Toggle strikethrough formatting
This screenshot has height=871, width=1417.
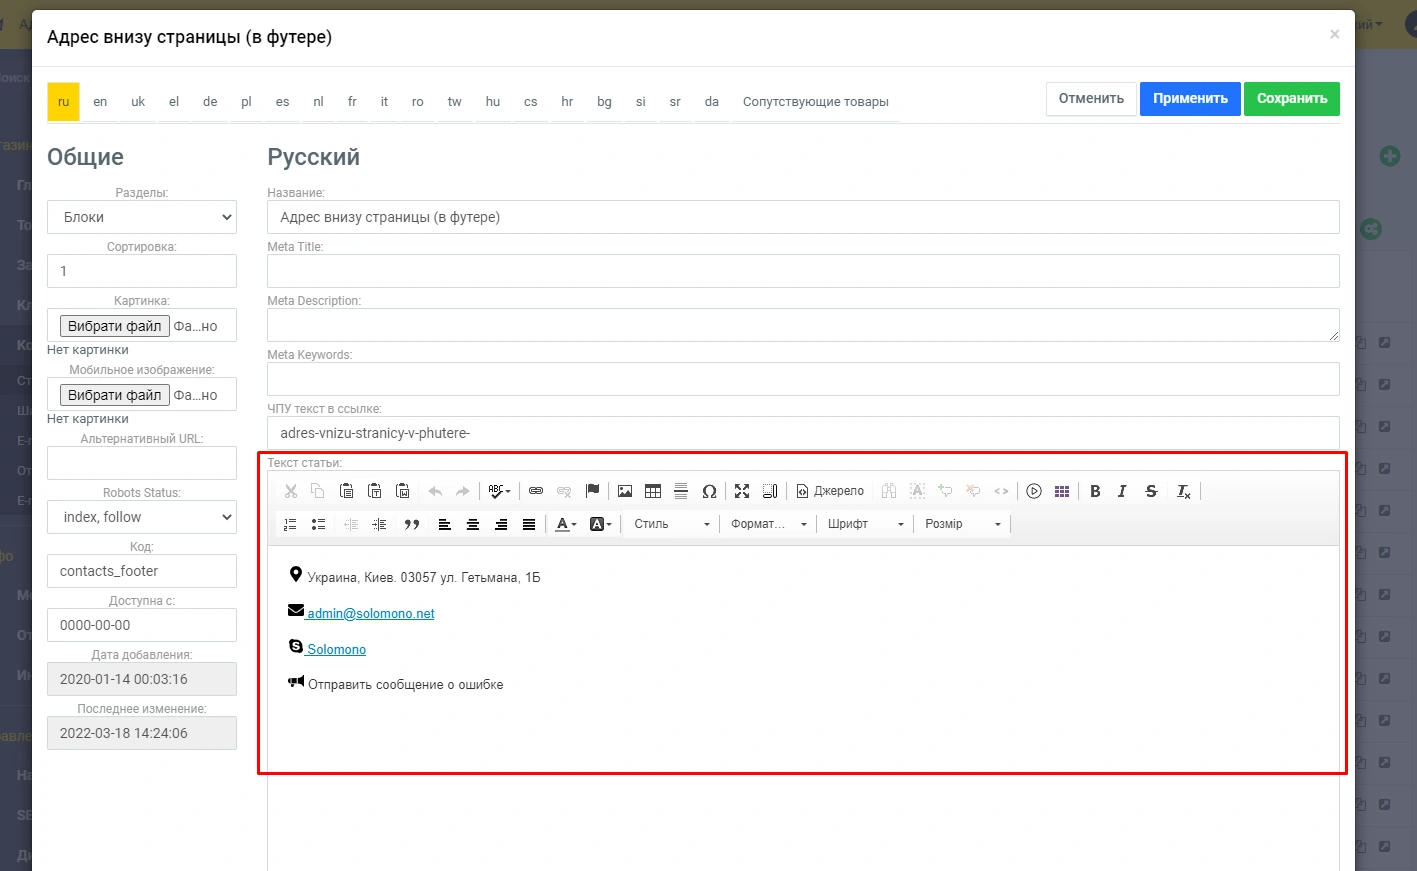click(1151, 491)
